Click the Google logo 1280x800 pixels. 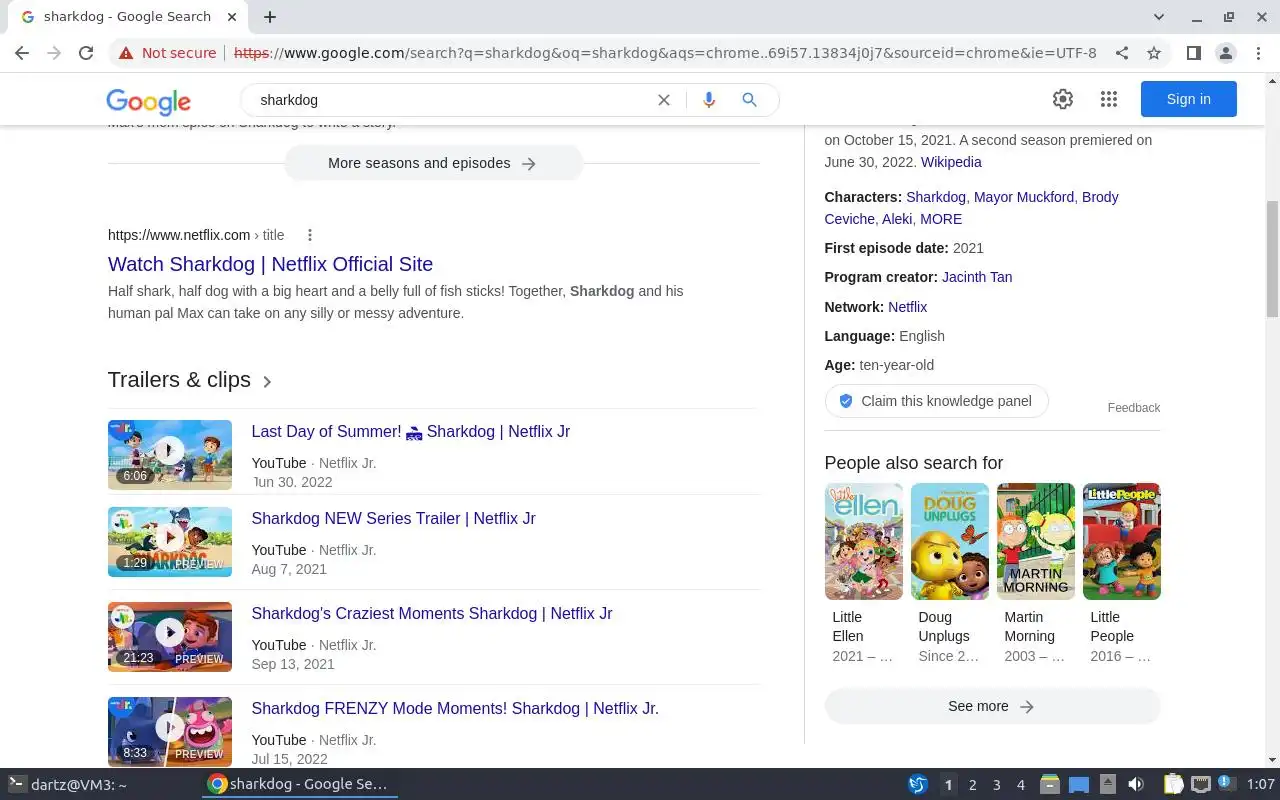[148, 101]
